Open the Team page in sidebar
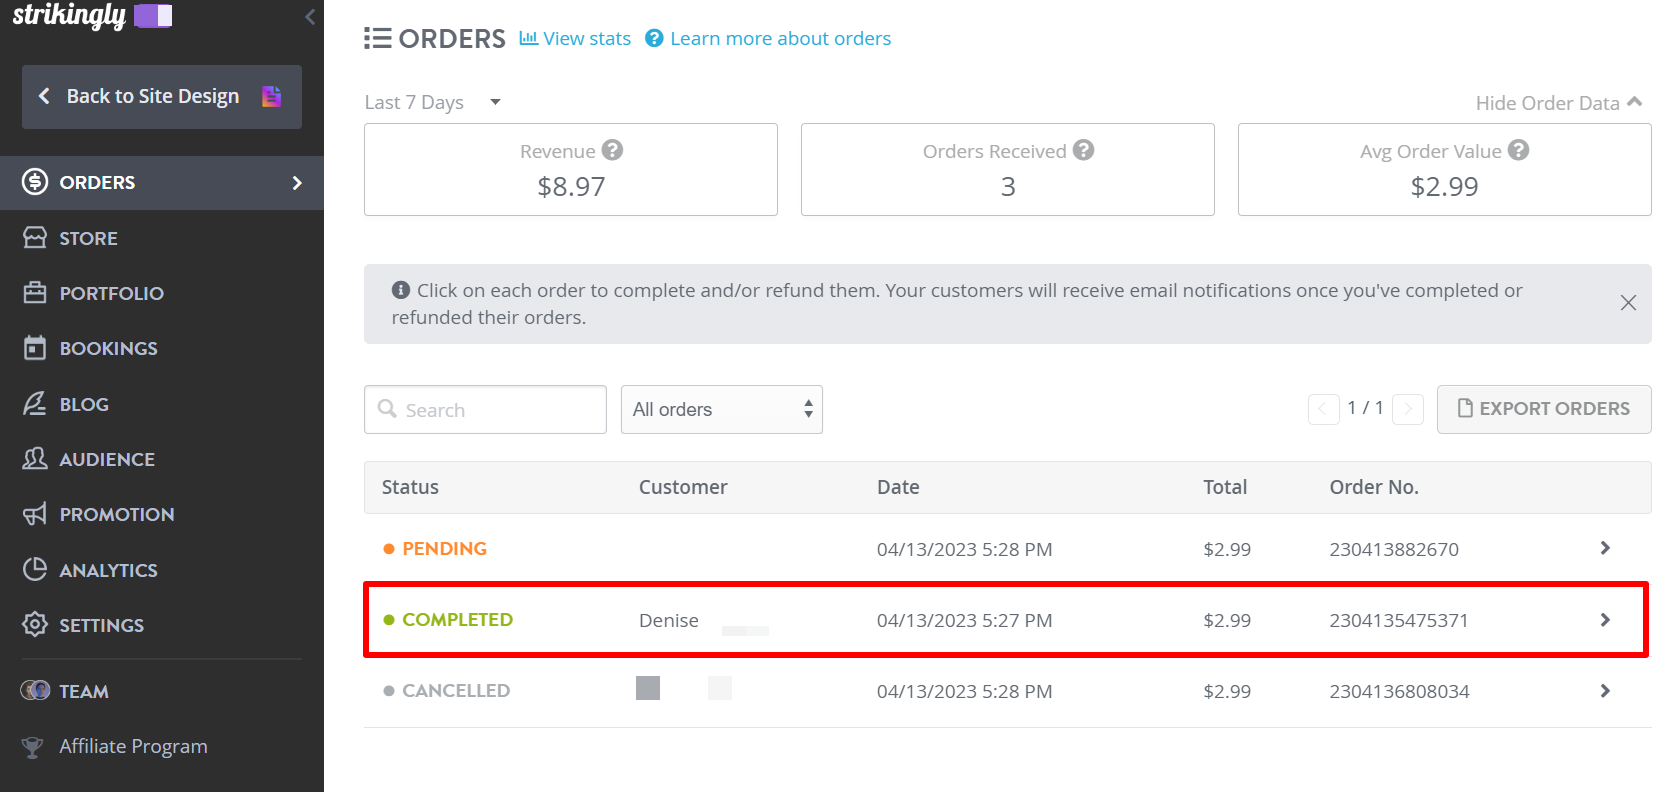Image resolution: width=1663 pixels, height=792 pixels. click(83, 691)
